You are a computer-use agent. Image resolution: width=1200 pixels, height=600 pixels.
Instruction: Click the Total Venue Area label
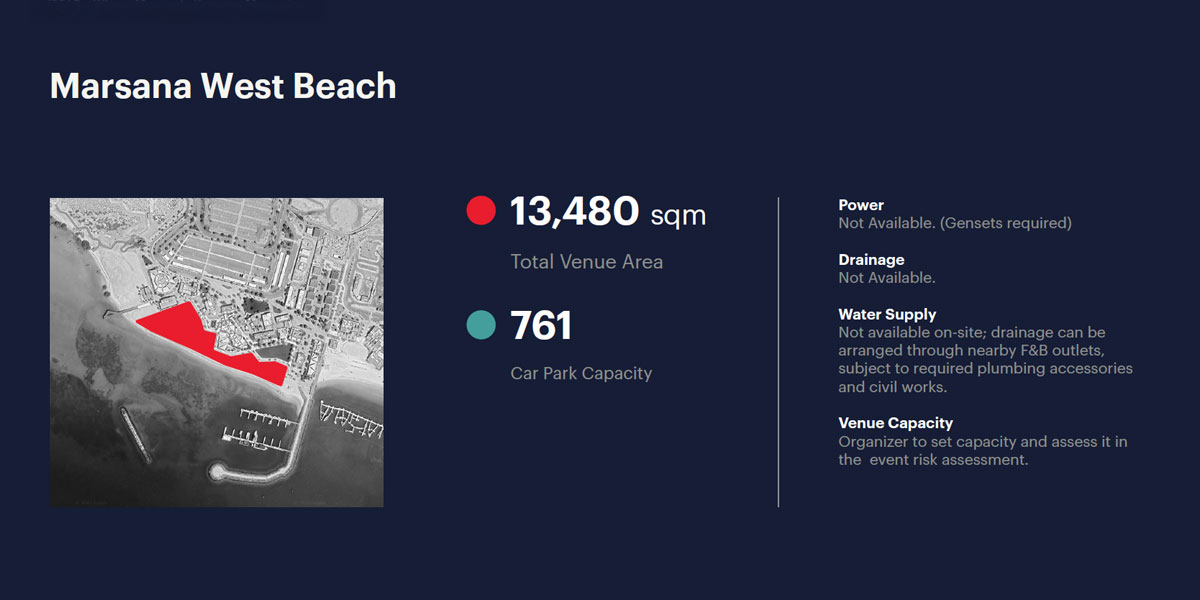pos(587,262)
